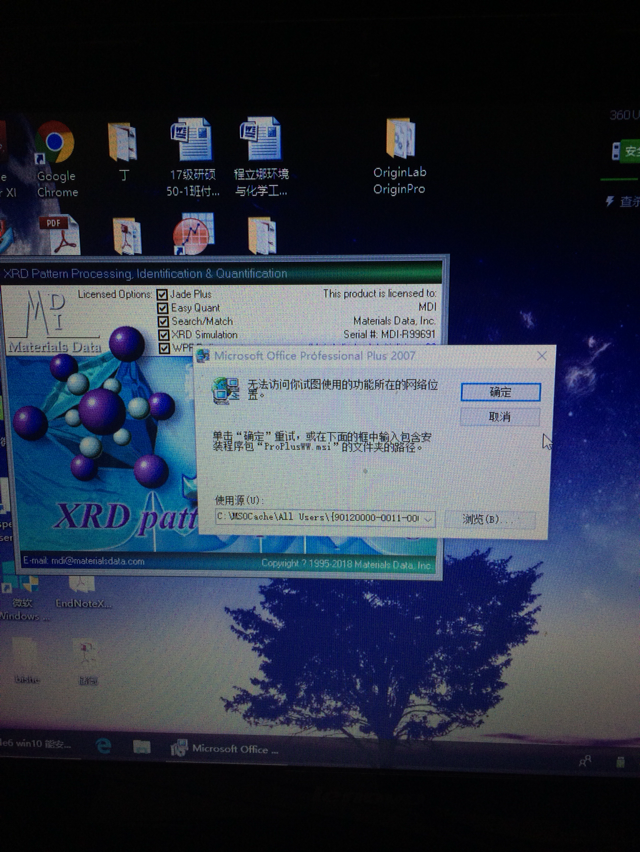Click 浏览(B) to browse for the source
Image resolution: width=640 pixels, height=852 pixels.
[x=490, y=519]
